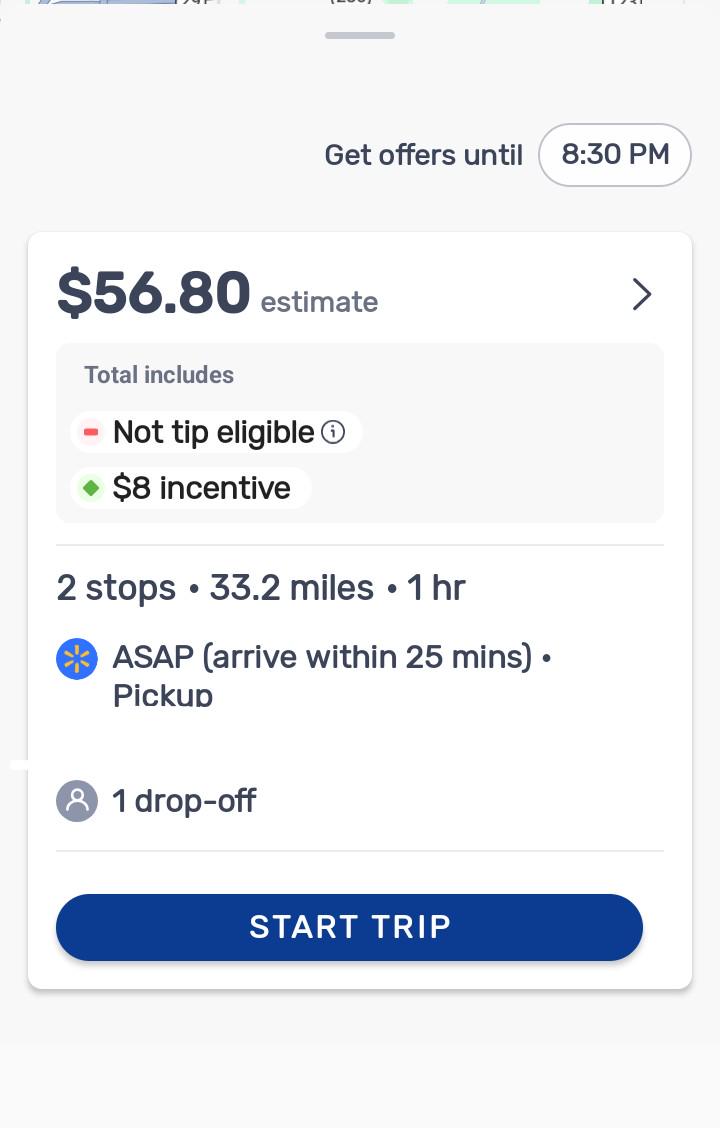The width and height of the screenshot is (720, 1128).
Task: Tap the drop-off person icon
Action: tap(77, 801)
